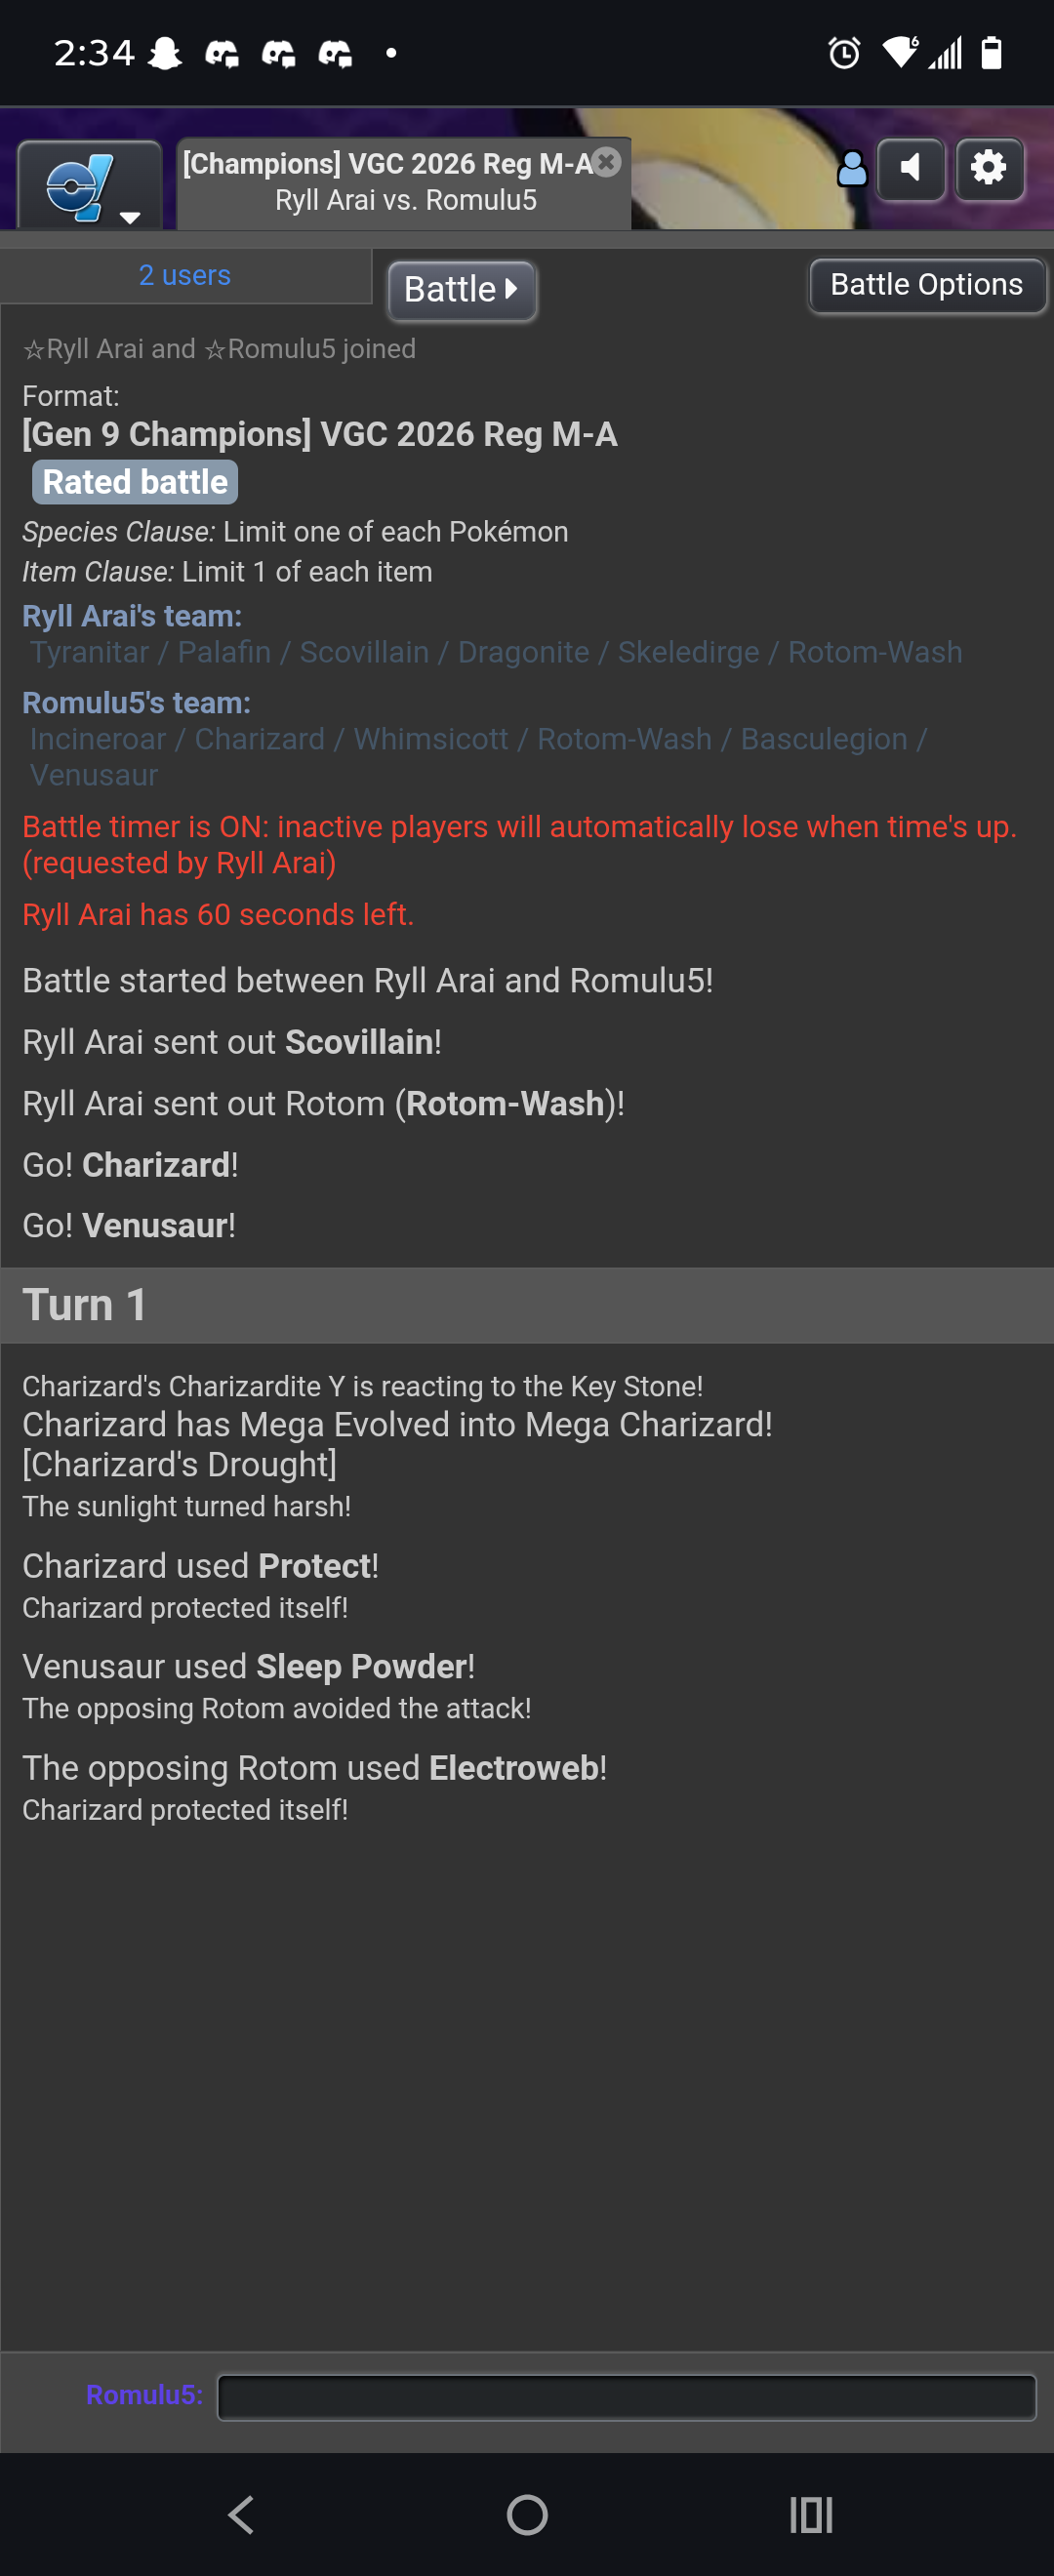
Task: Open the user profile icon
Action: (852, 169)
